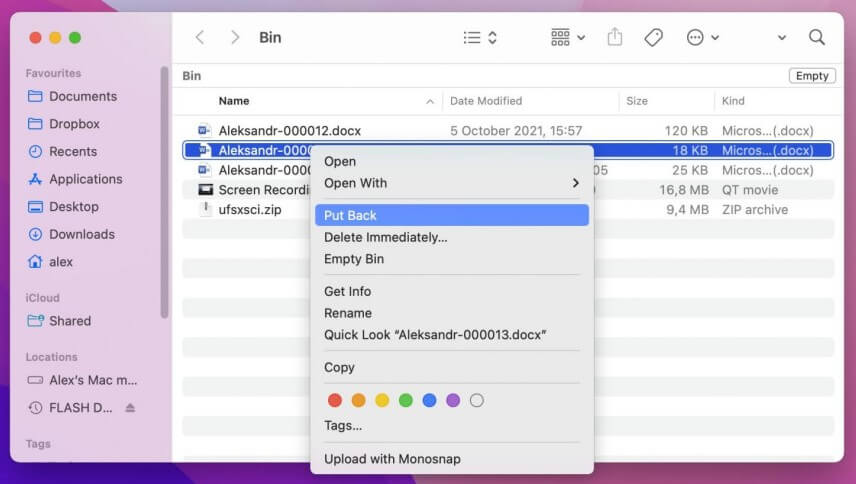Sort by the Name column header

point(234,101)
